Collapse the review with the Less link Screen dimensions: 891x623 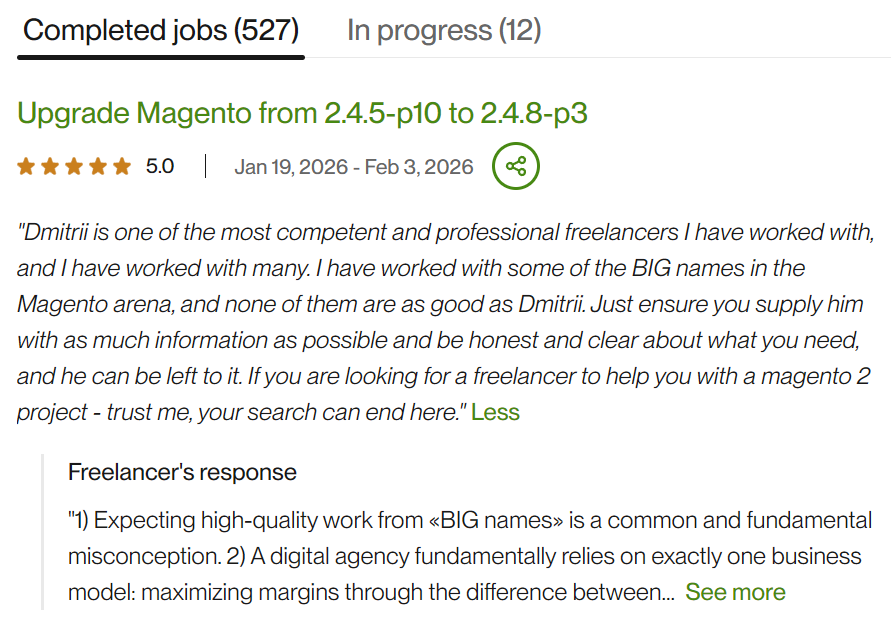click(x=495, y=412)
